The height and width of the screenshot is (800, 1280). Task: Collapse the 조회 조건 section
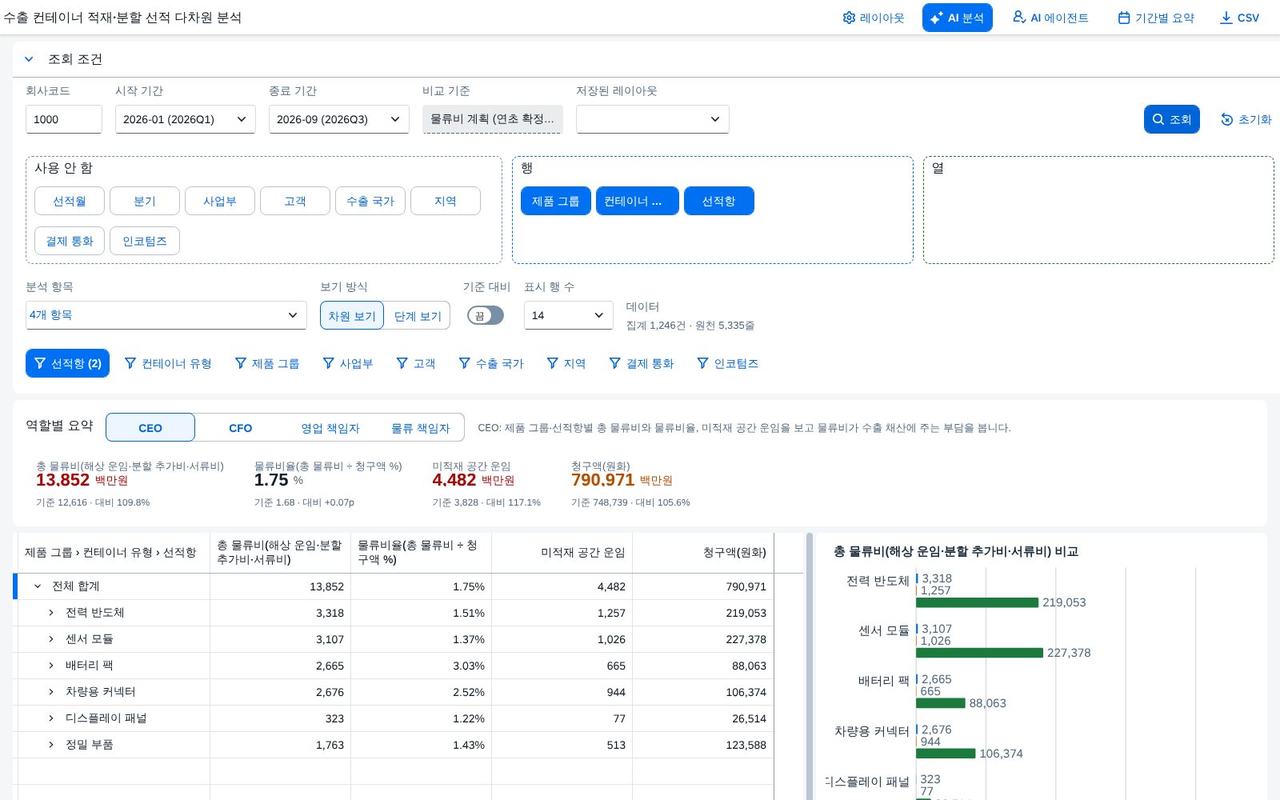(x=29, y=59)
